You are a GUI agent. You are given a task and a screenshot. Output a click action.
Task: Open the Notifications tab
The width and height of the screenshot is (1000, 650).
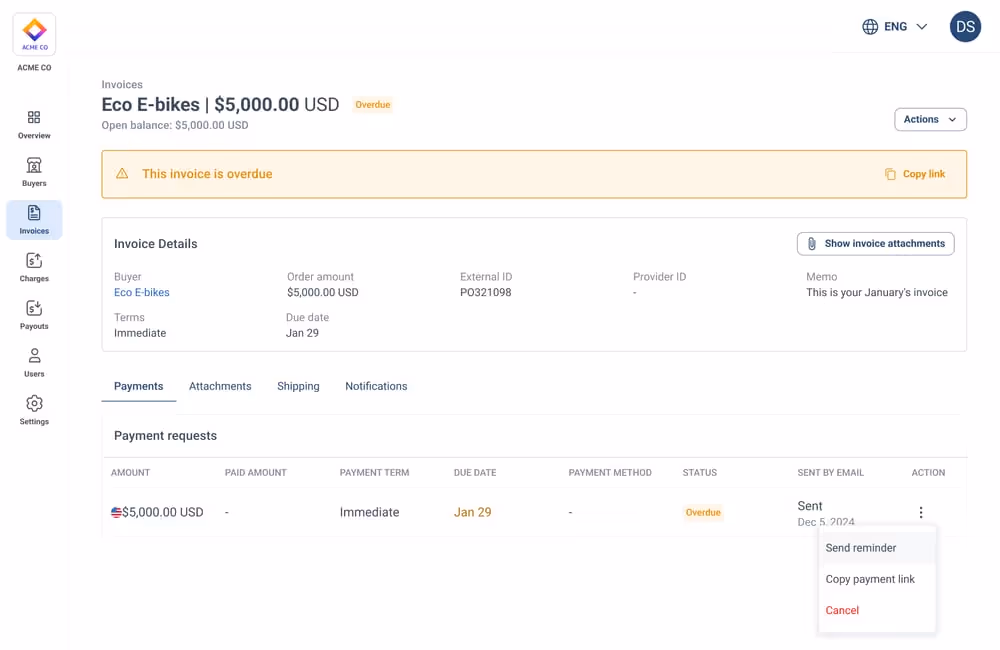pos(376,386)
